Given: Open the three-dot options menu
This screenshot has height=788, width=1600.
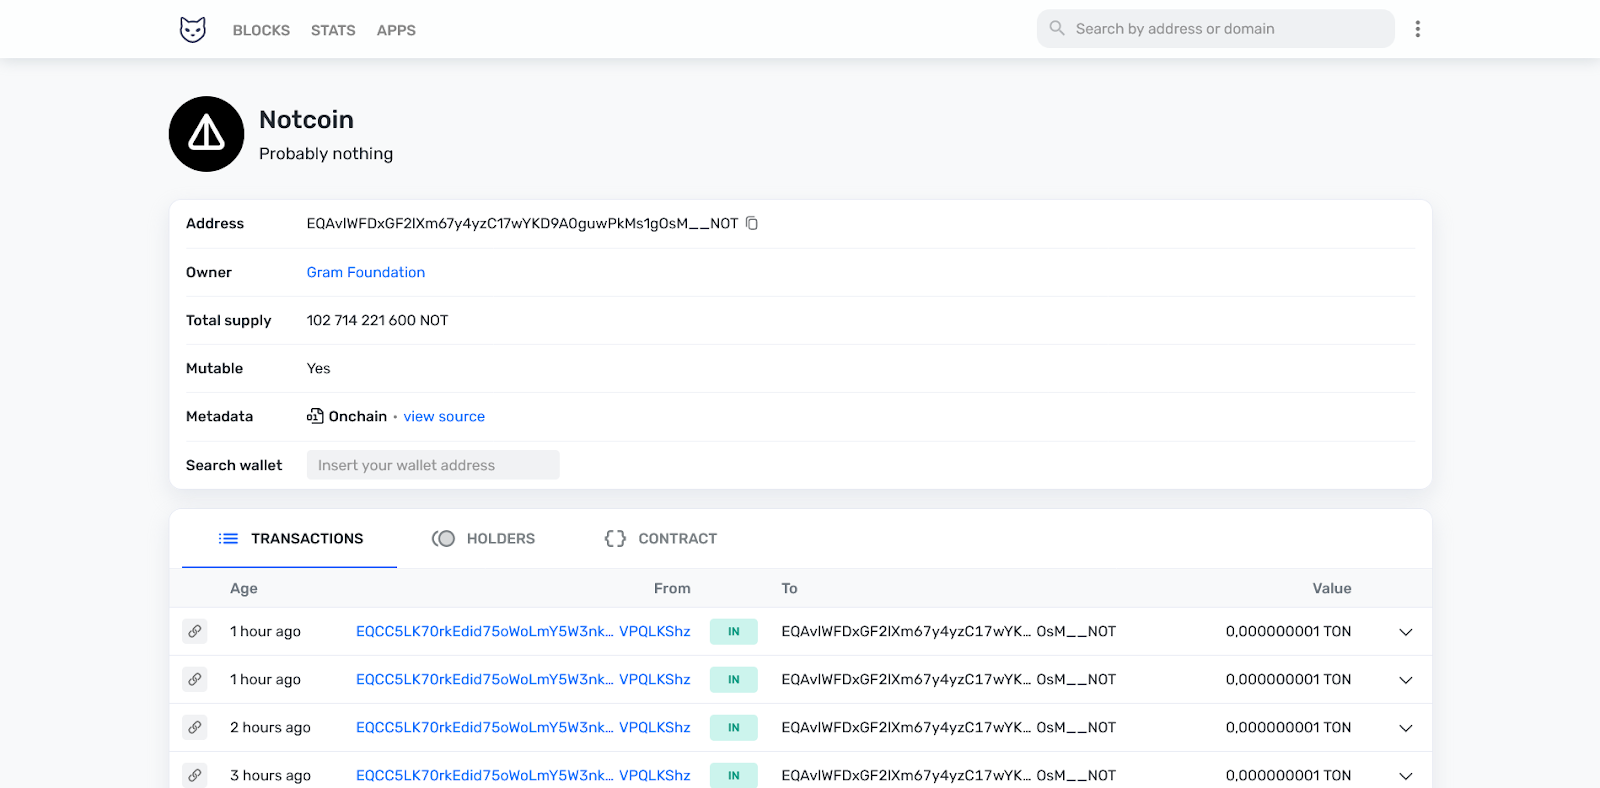Looking at the screenshot, I should 1417,29.
